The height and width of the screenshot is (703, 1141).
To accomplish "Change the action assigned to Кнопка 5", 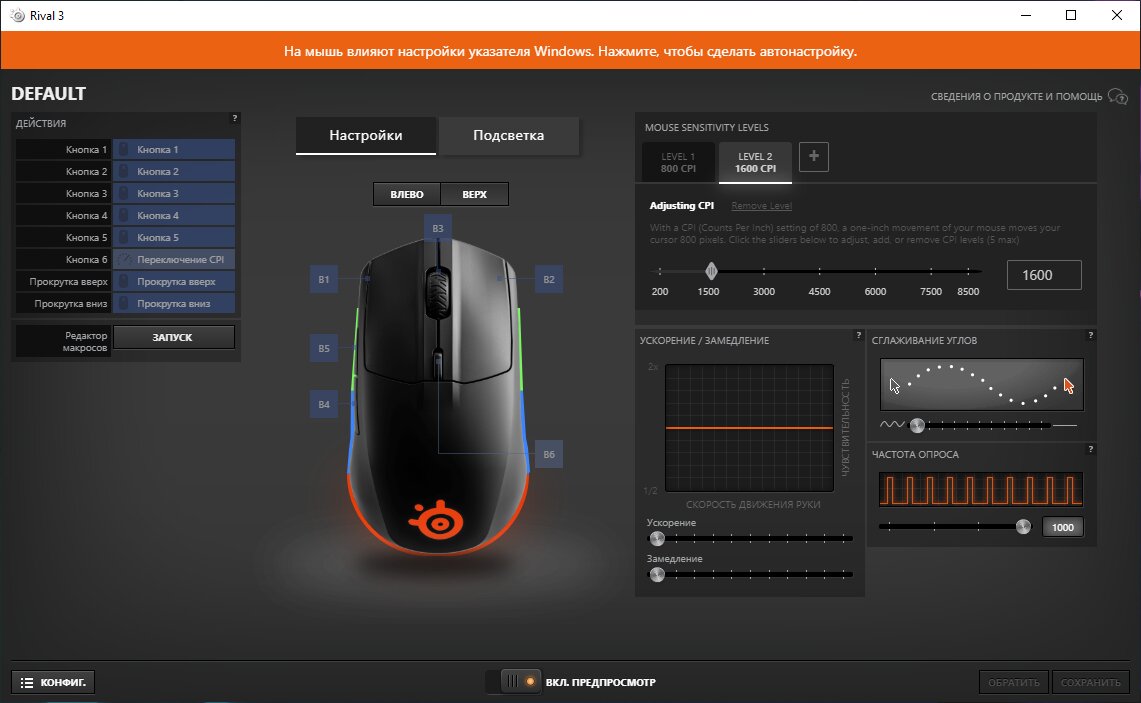I will click(174, 237).
